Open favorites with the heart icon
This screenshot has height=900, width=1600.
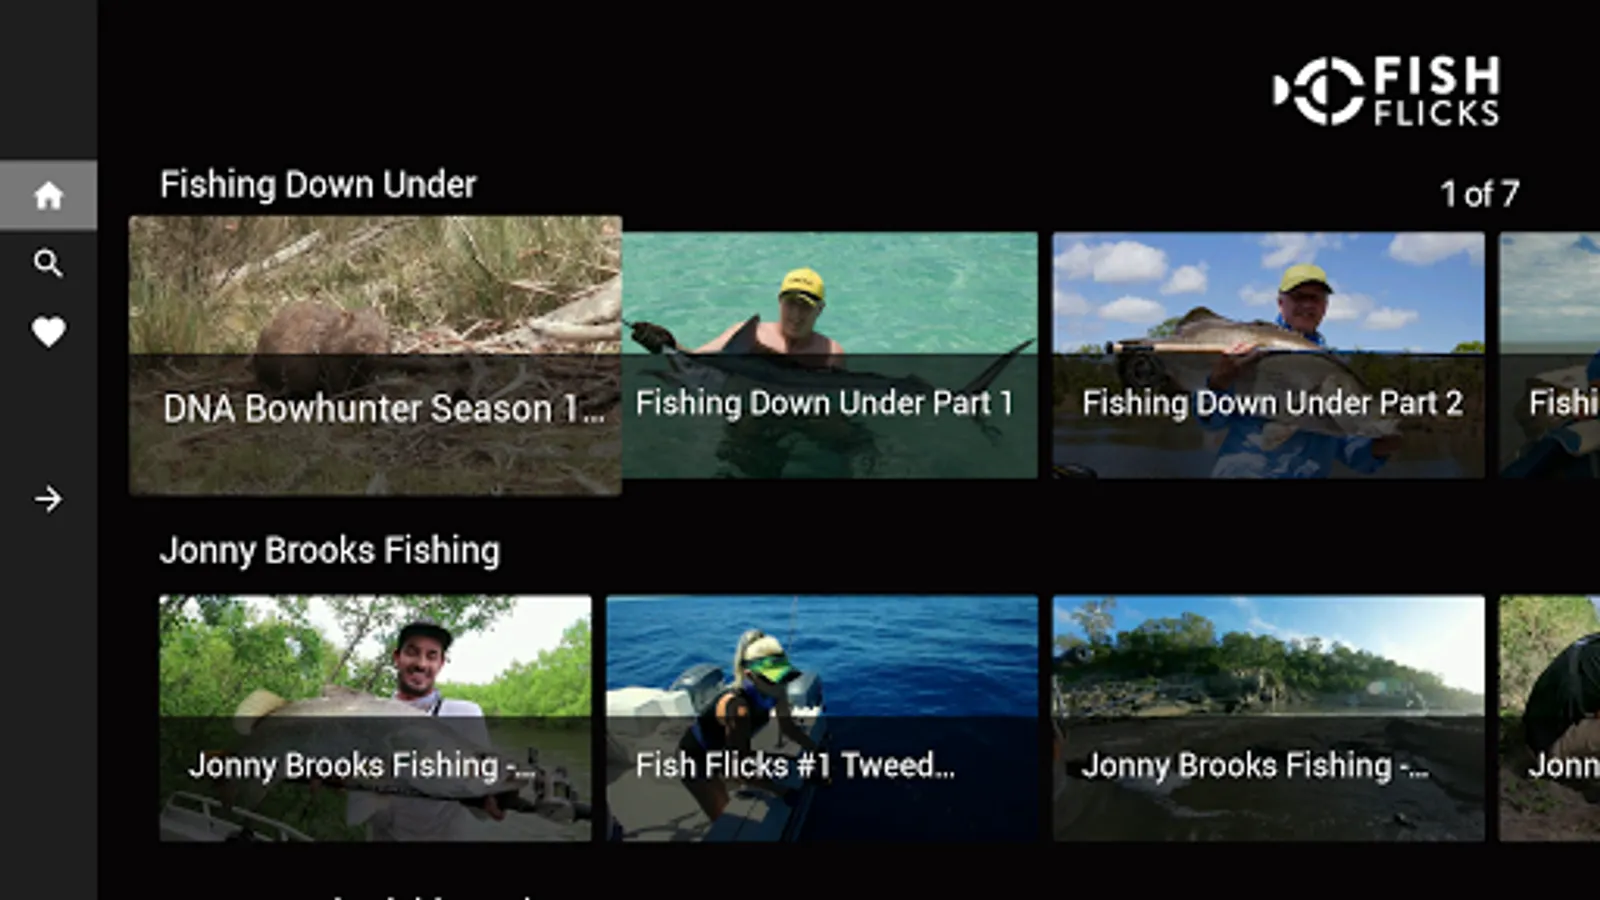[48, 331]
